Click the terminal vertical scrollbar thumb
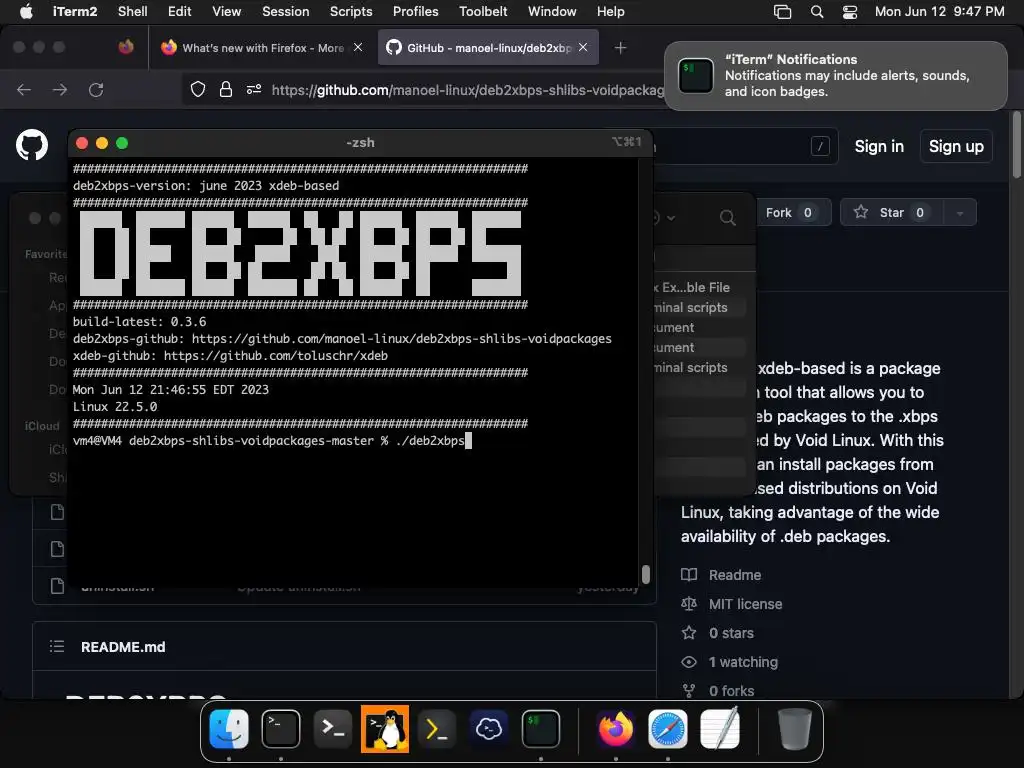1024x768 pixels. pyautogui.click(x=646, y=574)
